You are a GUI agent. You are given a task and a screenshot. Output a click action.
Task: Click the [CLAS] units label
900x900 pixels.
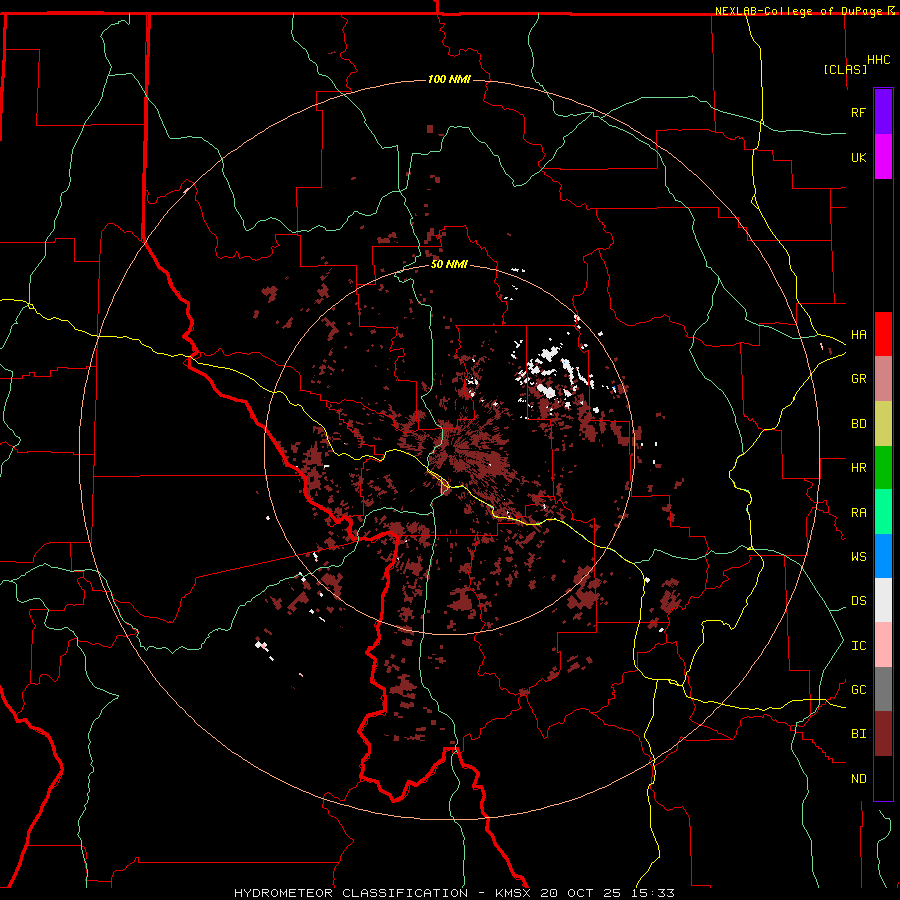click(x=845, y=69)
